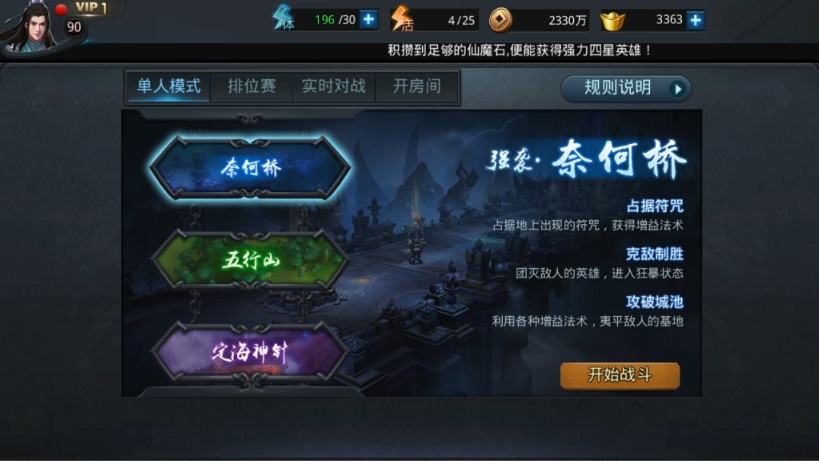Start the battle with 开始战斗

pos(620,375)
